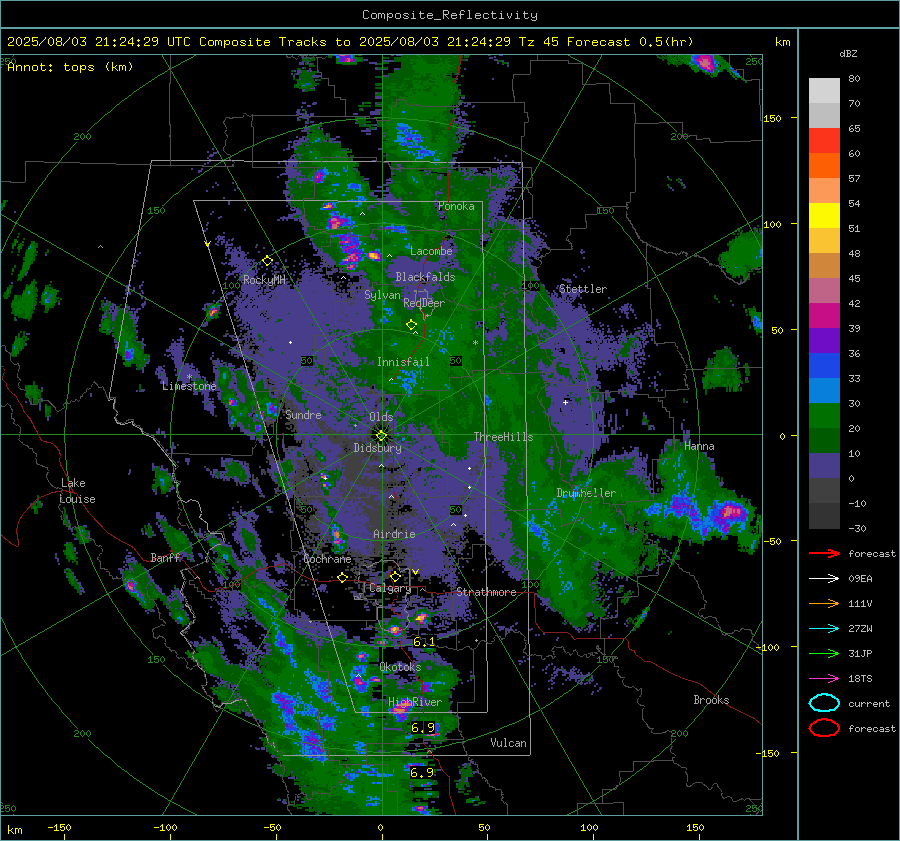This screenshot has width=900, height=841.
Task: Click the Olds label
Action: [x=381, y=417]
